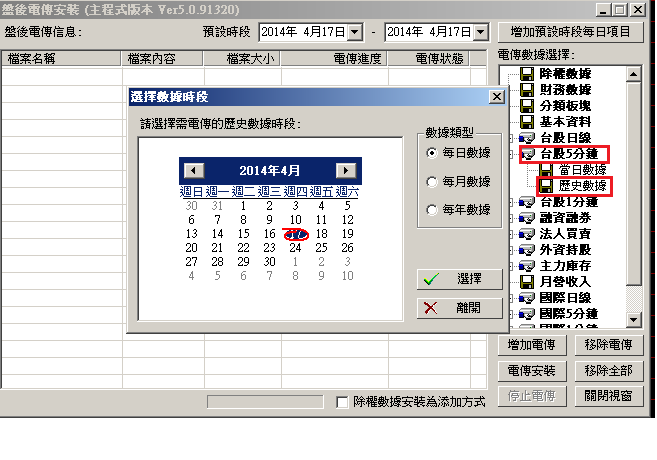Viewport: 657px width, 460px height.
Task: Click the 基本資料 floppy disk icon
Action: click(527, 121)
